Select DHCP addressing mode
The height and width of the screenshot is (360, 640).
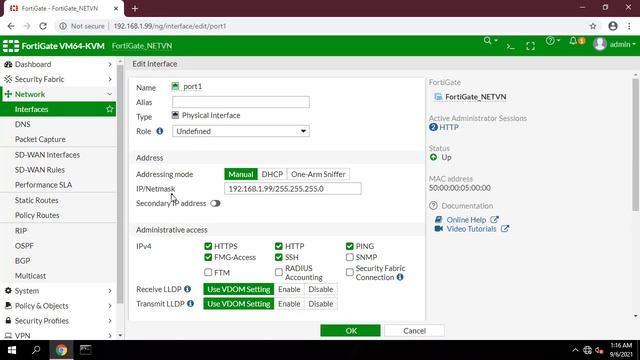click(272, 174)
